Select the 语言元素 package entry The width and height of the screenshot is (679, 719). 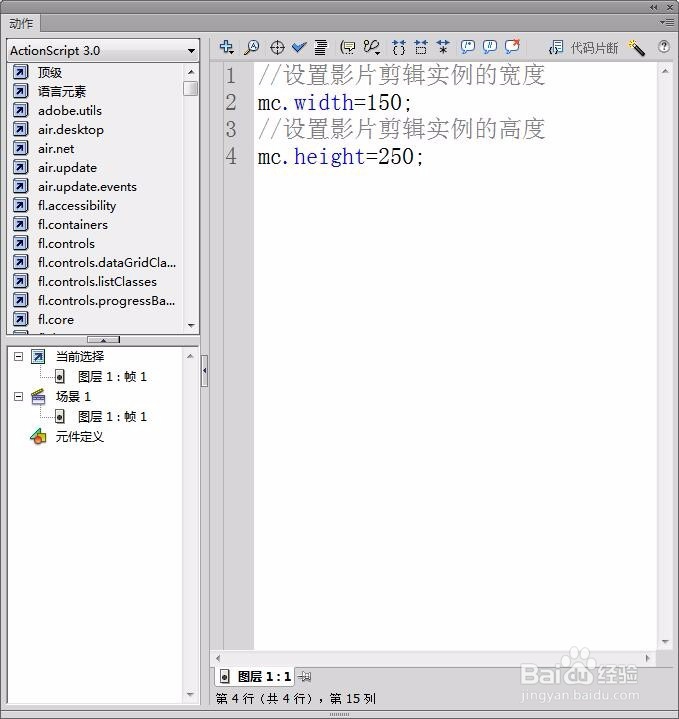pyautogui.click(x=62, y=92)
